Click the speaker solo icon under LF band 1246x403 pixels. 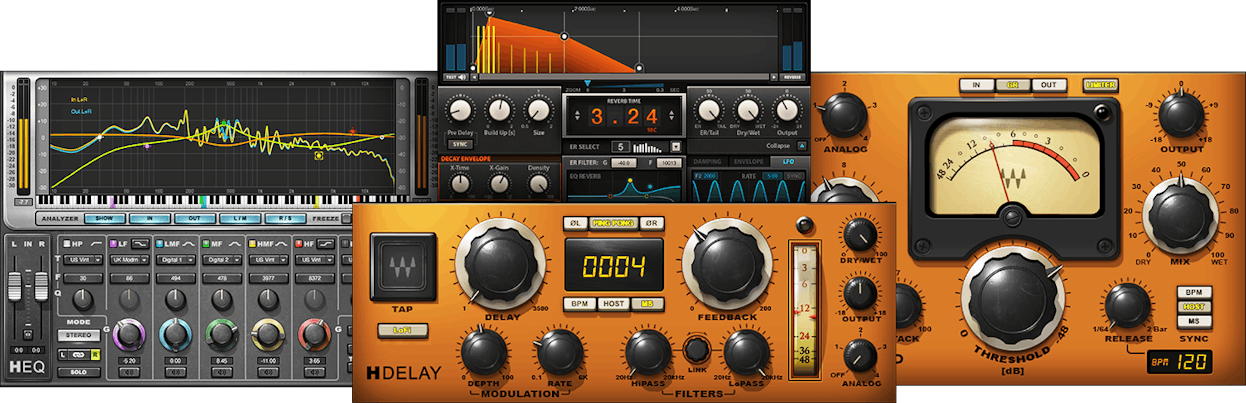[x=128, y=372]
